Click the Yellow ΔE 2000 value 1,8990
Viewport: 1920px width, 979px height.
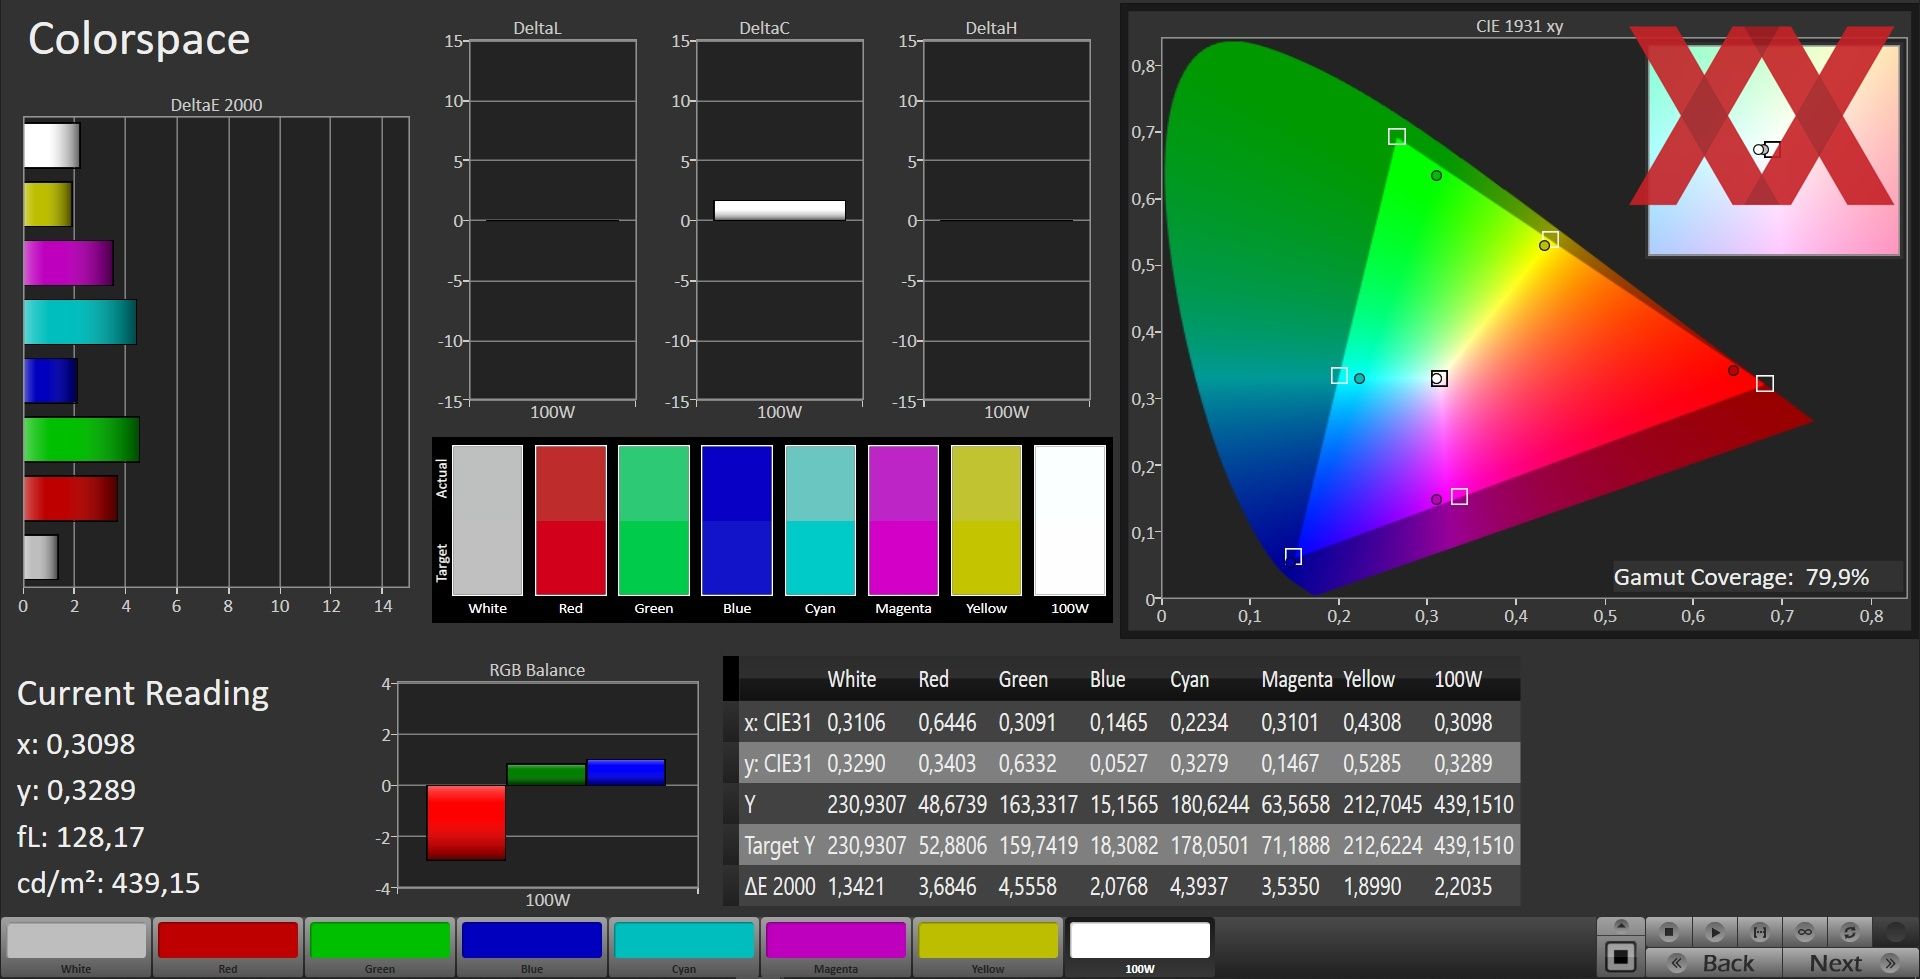click(x=1372, y=886)
